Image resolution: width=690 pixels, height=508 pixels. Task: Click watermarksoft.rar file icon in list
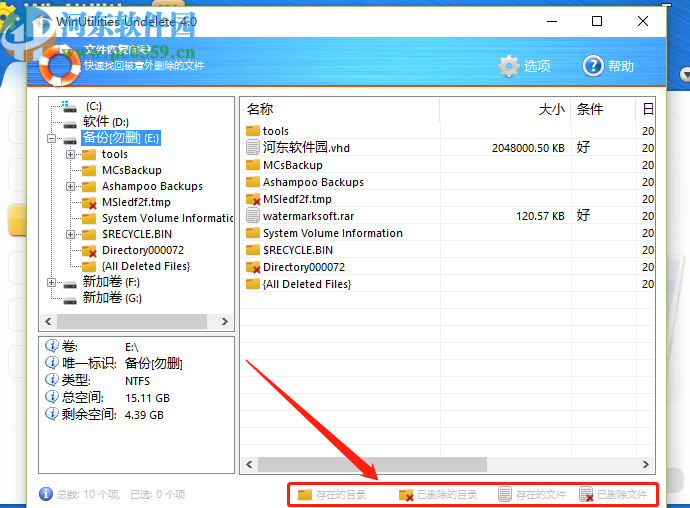click(253, 216)
